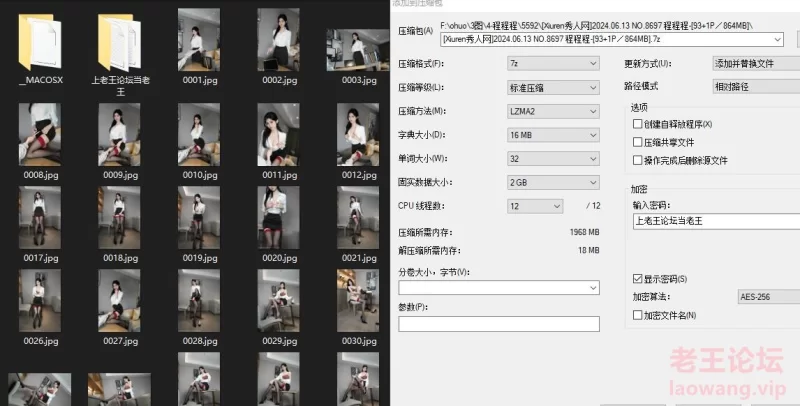Open the CPU 线程数 dropdown showing 12

pos(535,206)
